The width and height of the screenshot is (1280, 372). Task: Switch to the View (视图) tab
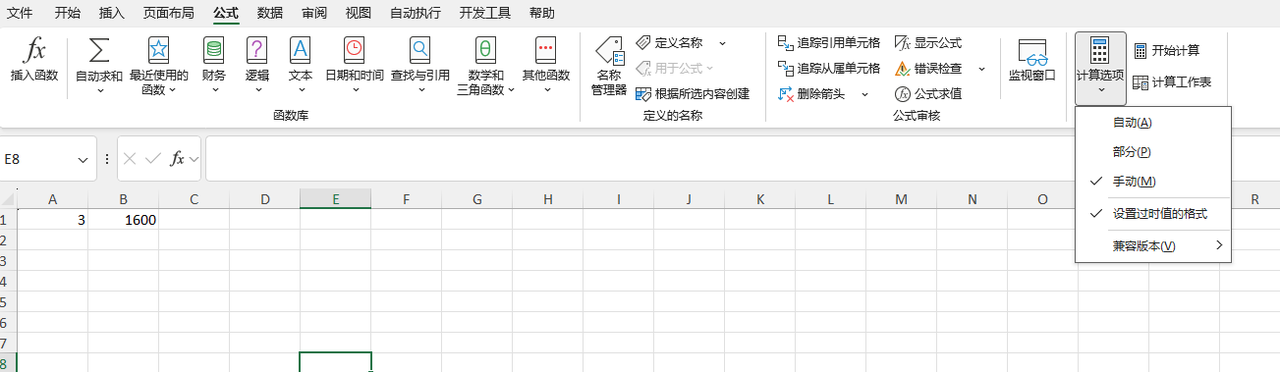tap(358, 13)
